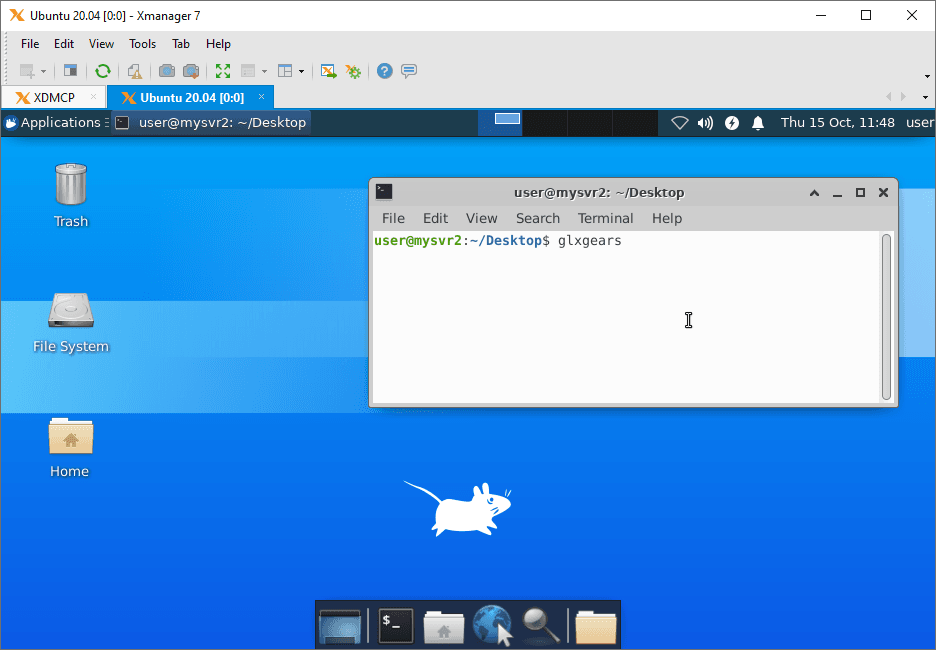Select the first workspace in the switcher
936x650 pixels.
500,122
